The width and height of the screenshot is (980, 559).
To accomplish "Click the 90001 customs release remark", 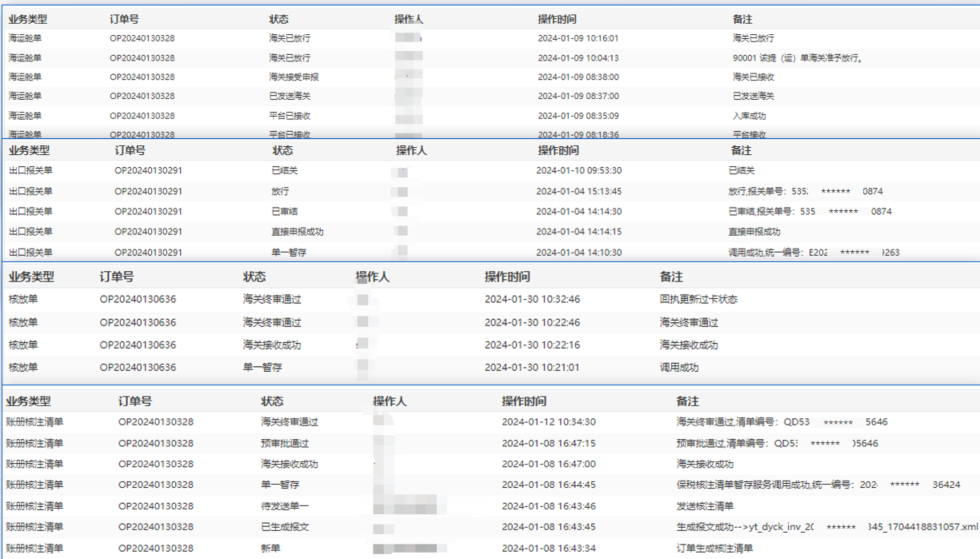I will point(796,58).
